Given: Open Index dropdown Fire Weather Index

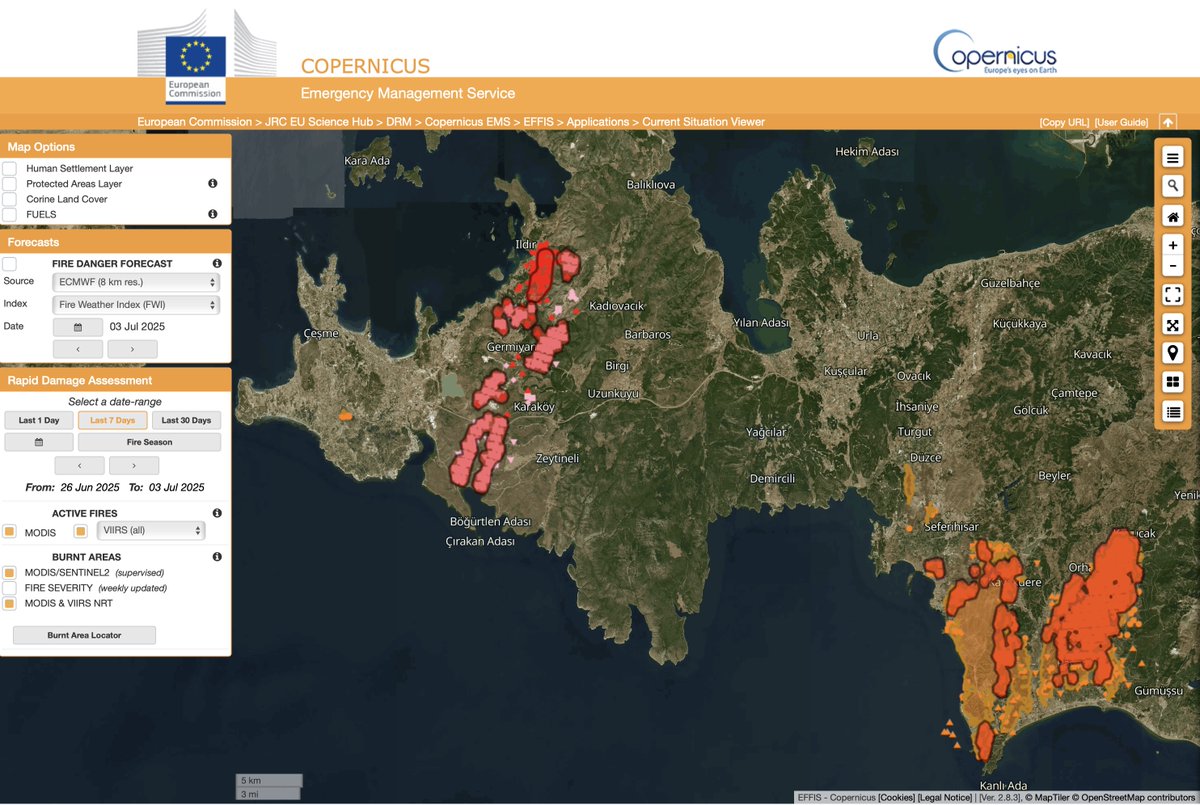Looking at the screenshot, I should pos(136,304).
